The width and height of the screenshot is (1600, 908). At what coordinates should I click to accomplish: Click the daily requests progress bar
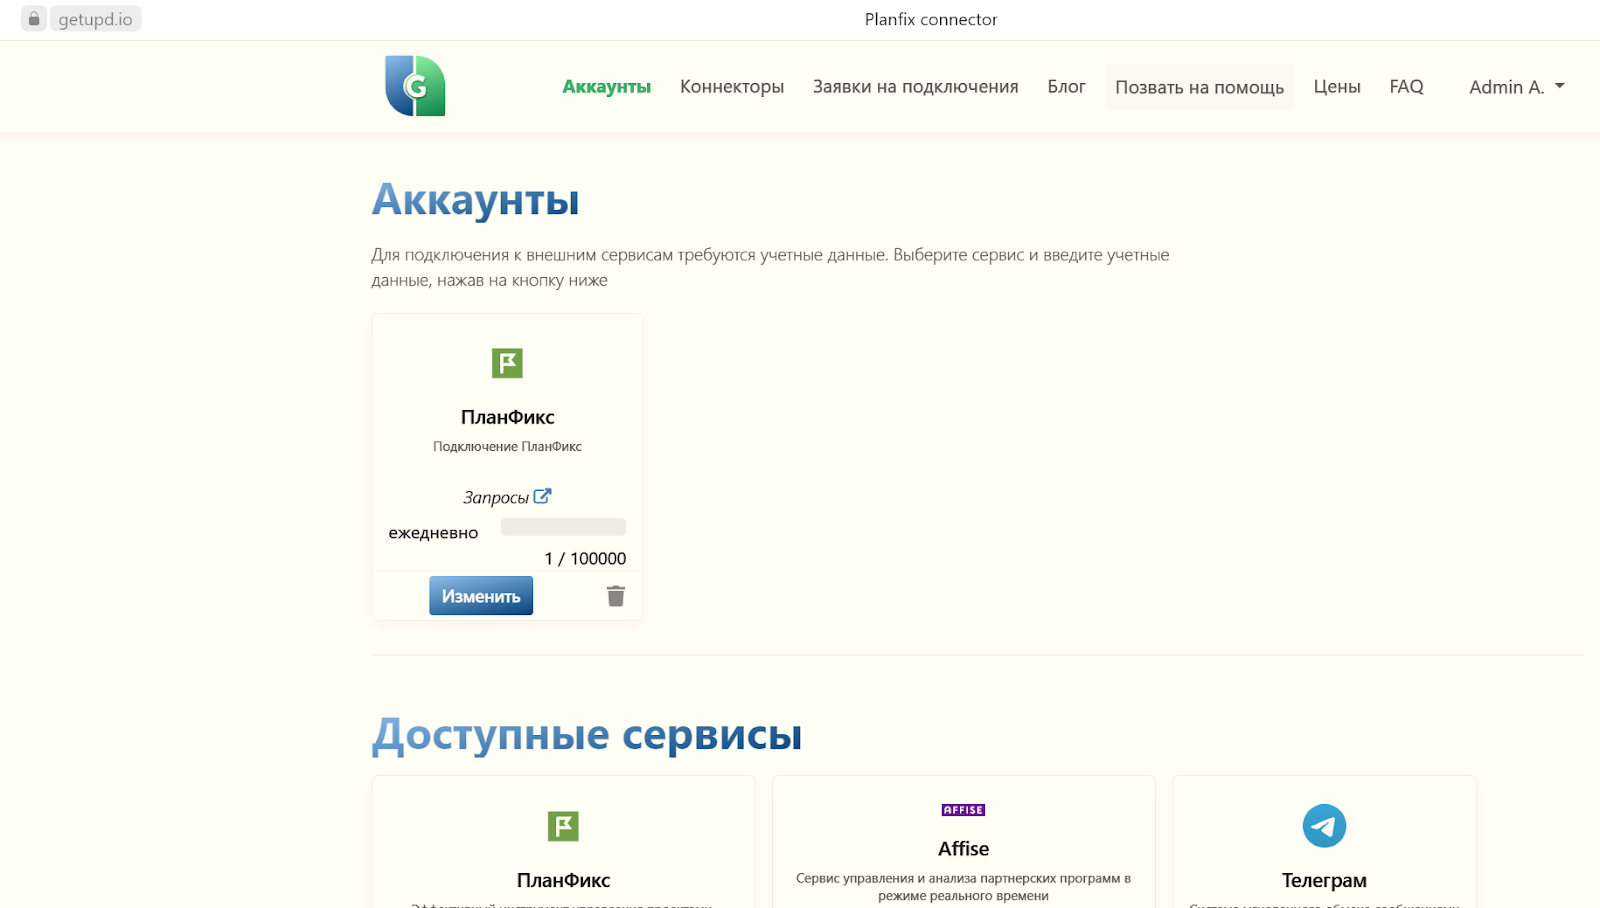tap(563, 527)
